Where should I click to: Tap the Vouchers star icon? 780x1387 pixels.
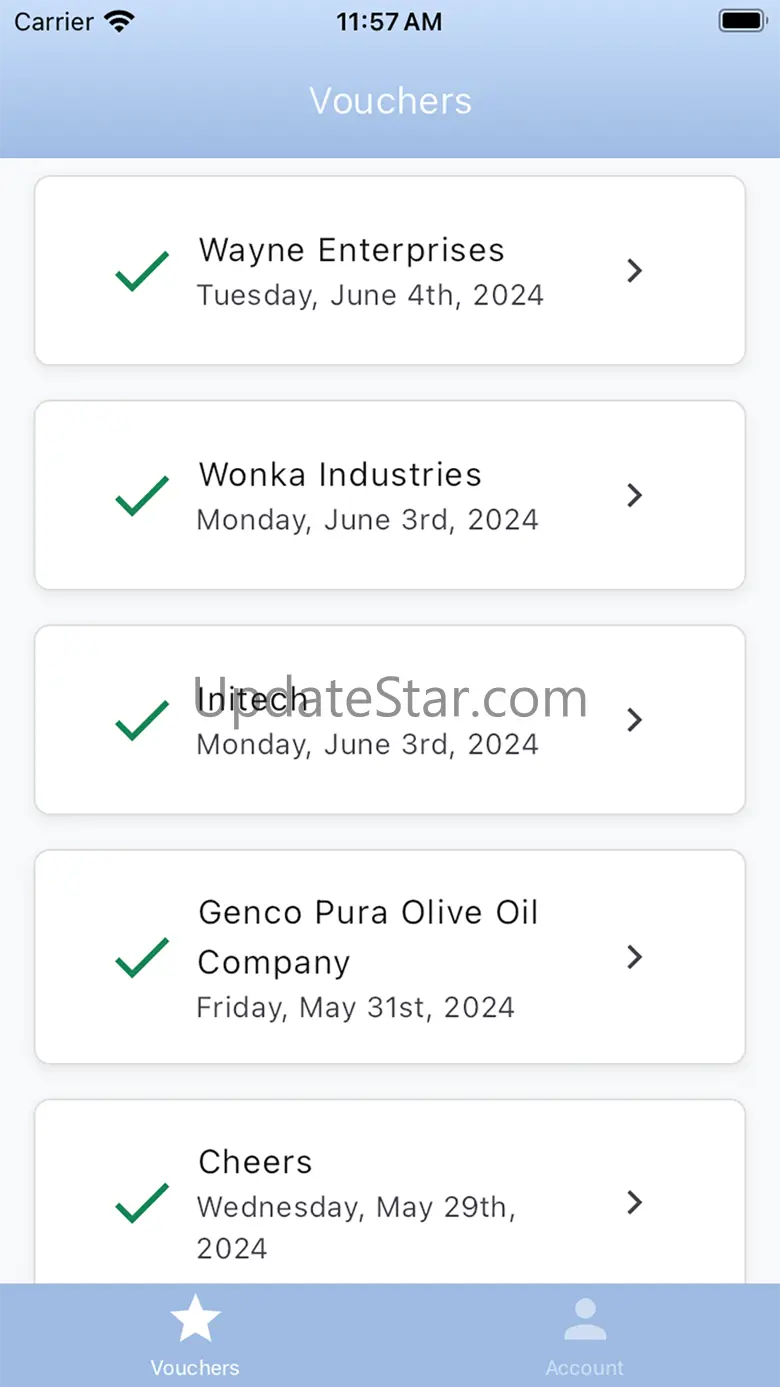click(195, 1318)
